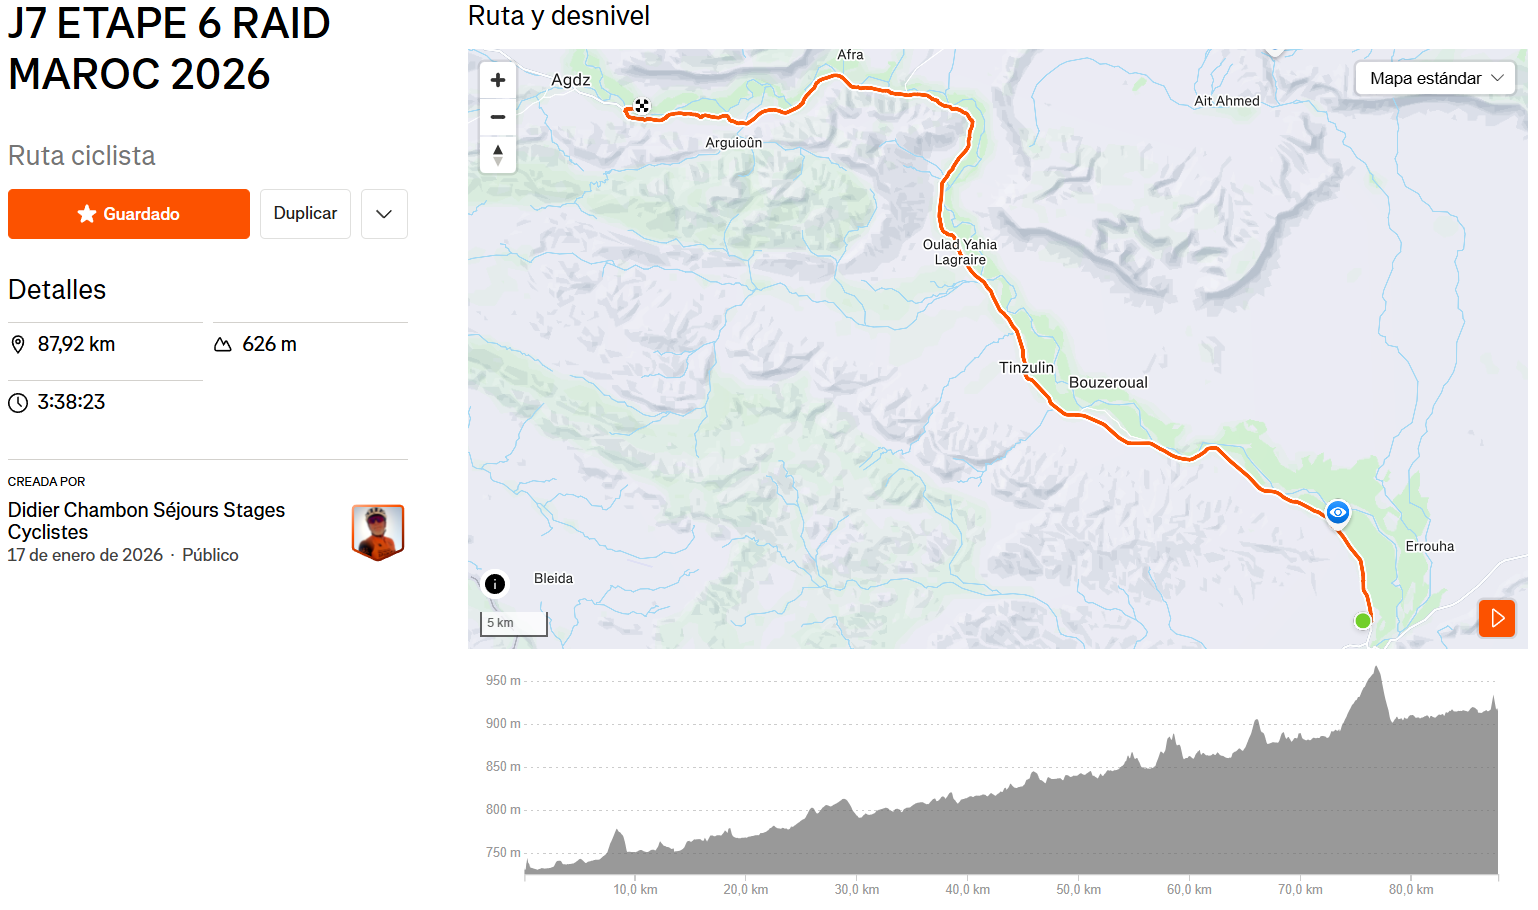This screenshot has height=910, width=1538.
Task: Open the Mapa estándar map style dropdown
Action: click(1435, 78)
